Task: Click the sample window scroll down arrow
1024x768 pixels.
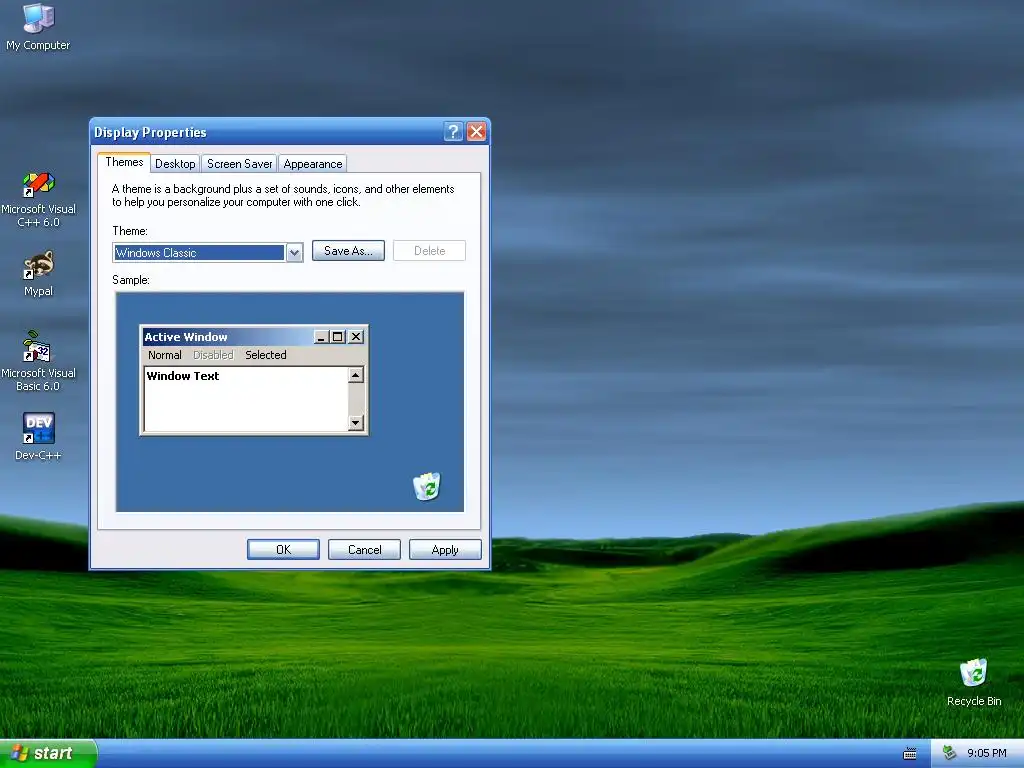Action: pyautogui.click(x=356, y=423)
